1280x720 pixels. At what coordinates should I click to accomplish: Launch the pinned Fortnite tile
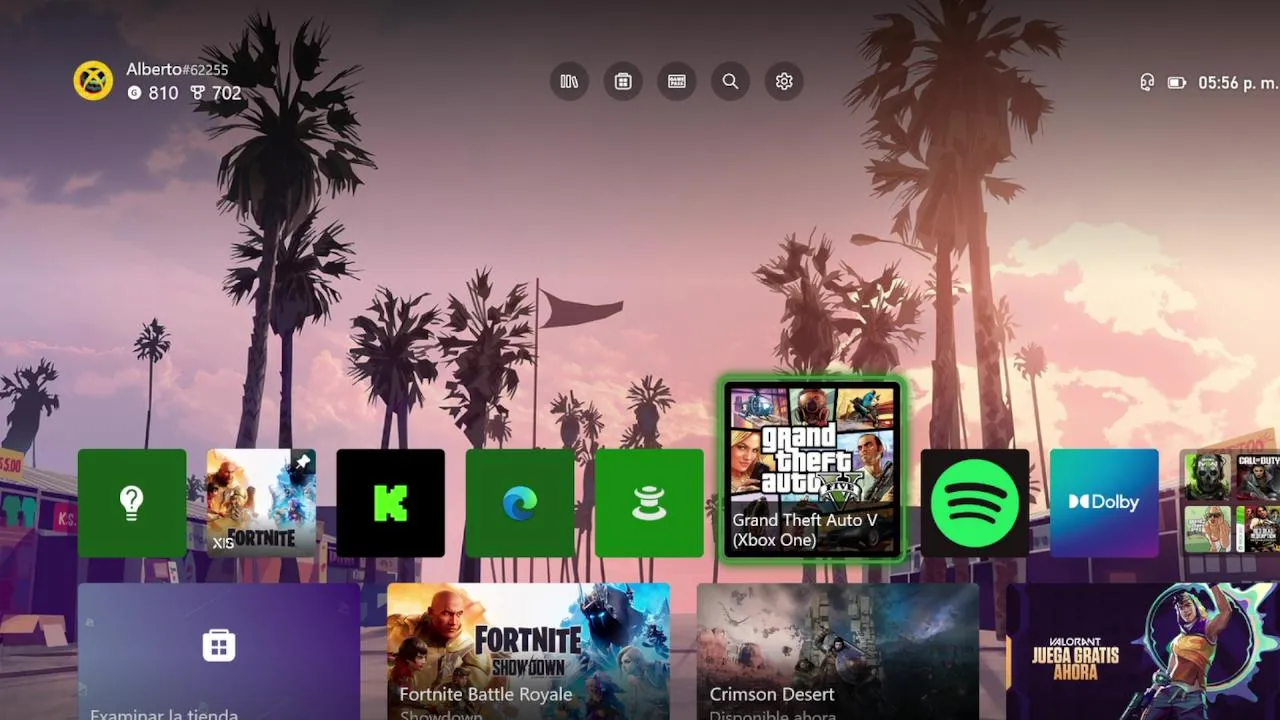(261, 503)
